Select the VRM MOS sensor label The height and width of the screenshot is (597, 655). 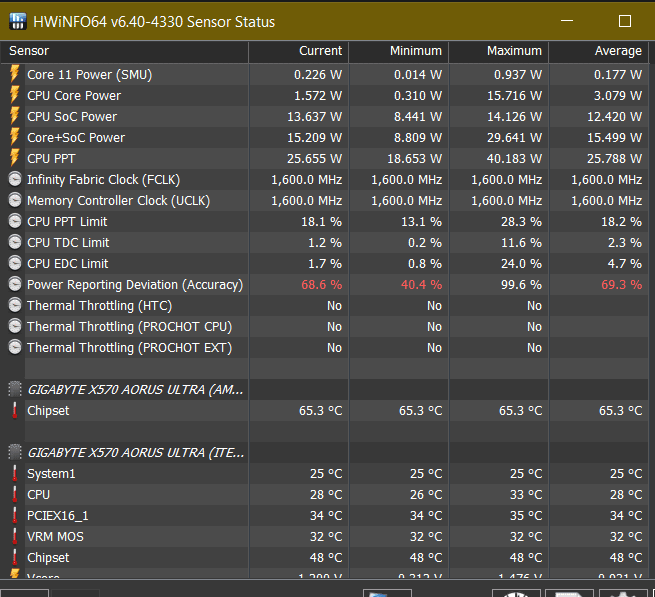pyautogui.click(x=55, y=537)
